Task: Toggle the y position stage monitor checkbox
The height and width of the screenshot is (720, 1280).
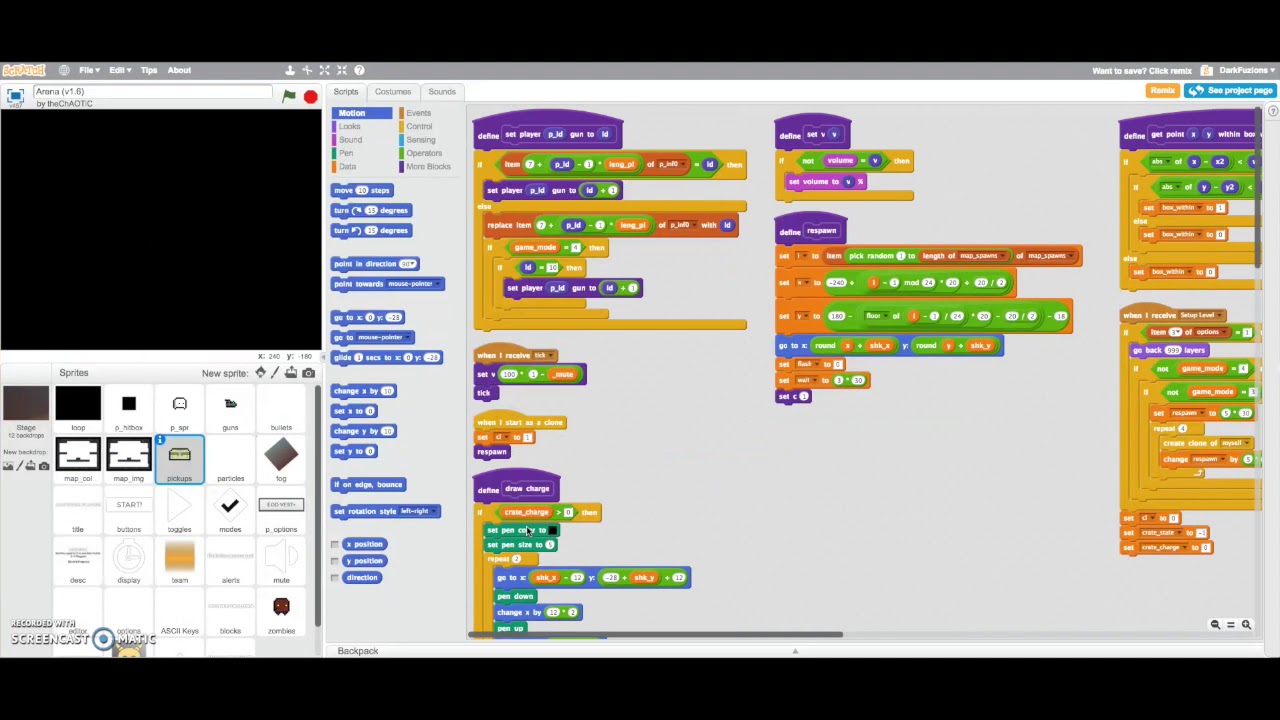Action: point(334,561)
